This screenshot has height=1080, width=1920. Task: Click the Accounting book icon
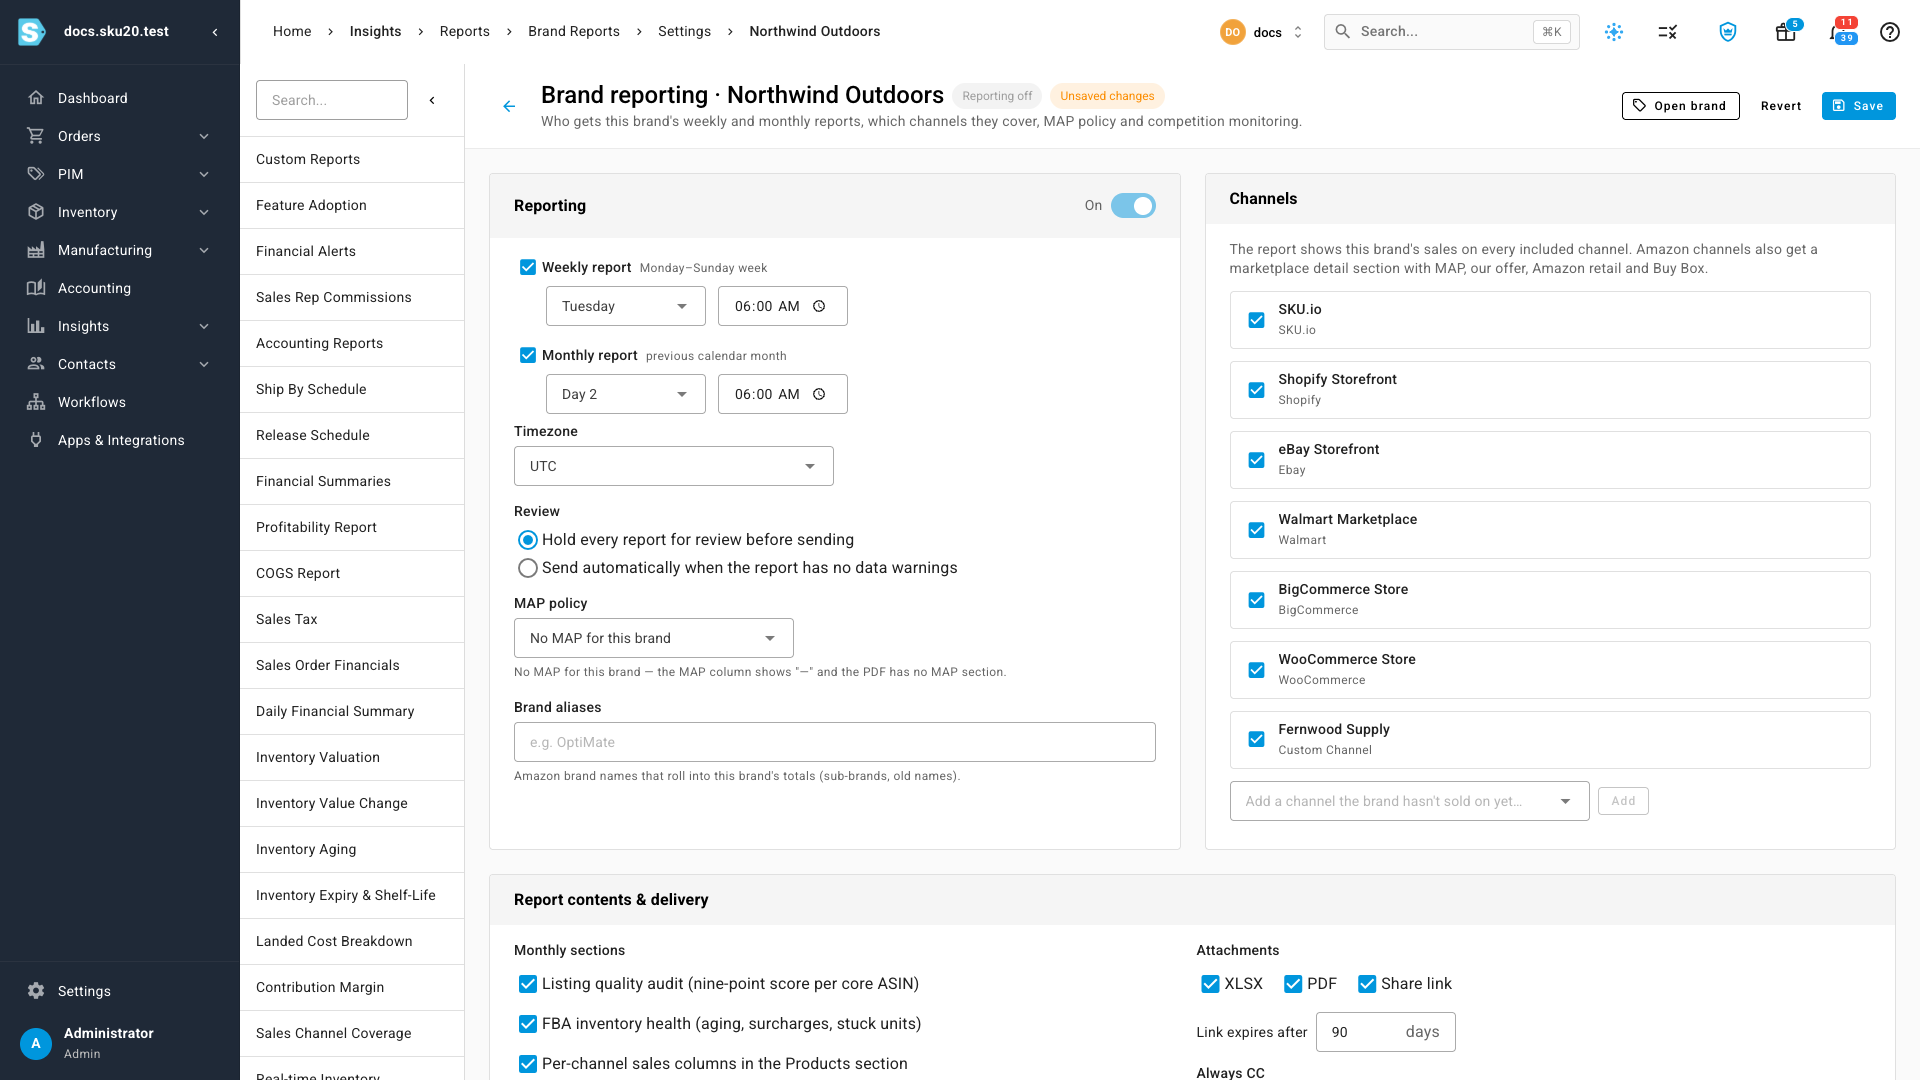[x=36, y=288]
